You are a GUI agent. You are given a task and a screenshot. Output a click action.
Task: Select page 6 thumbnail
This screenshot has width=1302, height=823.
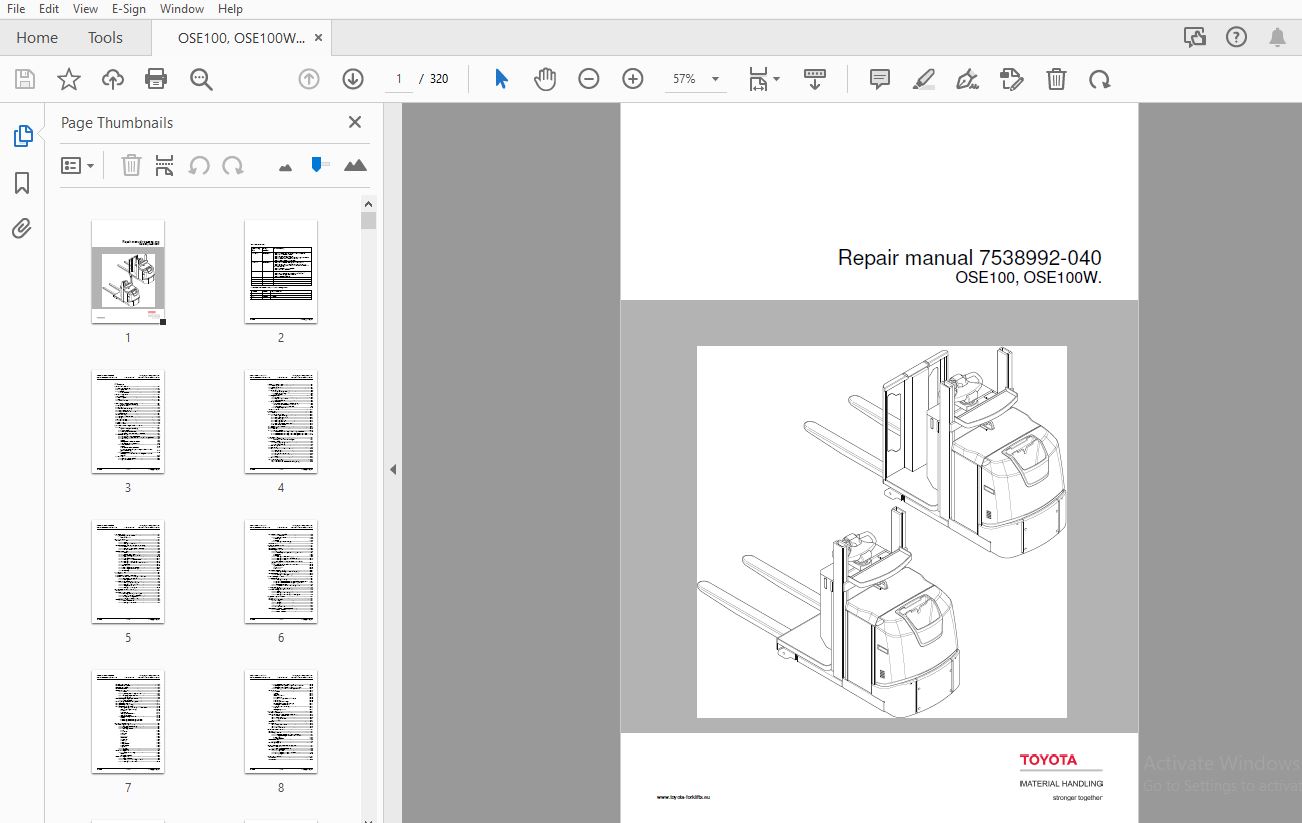click(281, 571)
